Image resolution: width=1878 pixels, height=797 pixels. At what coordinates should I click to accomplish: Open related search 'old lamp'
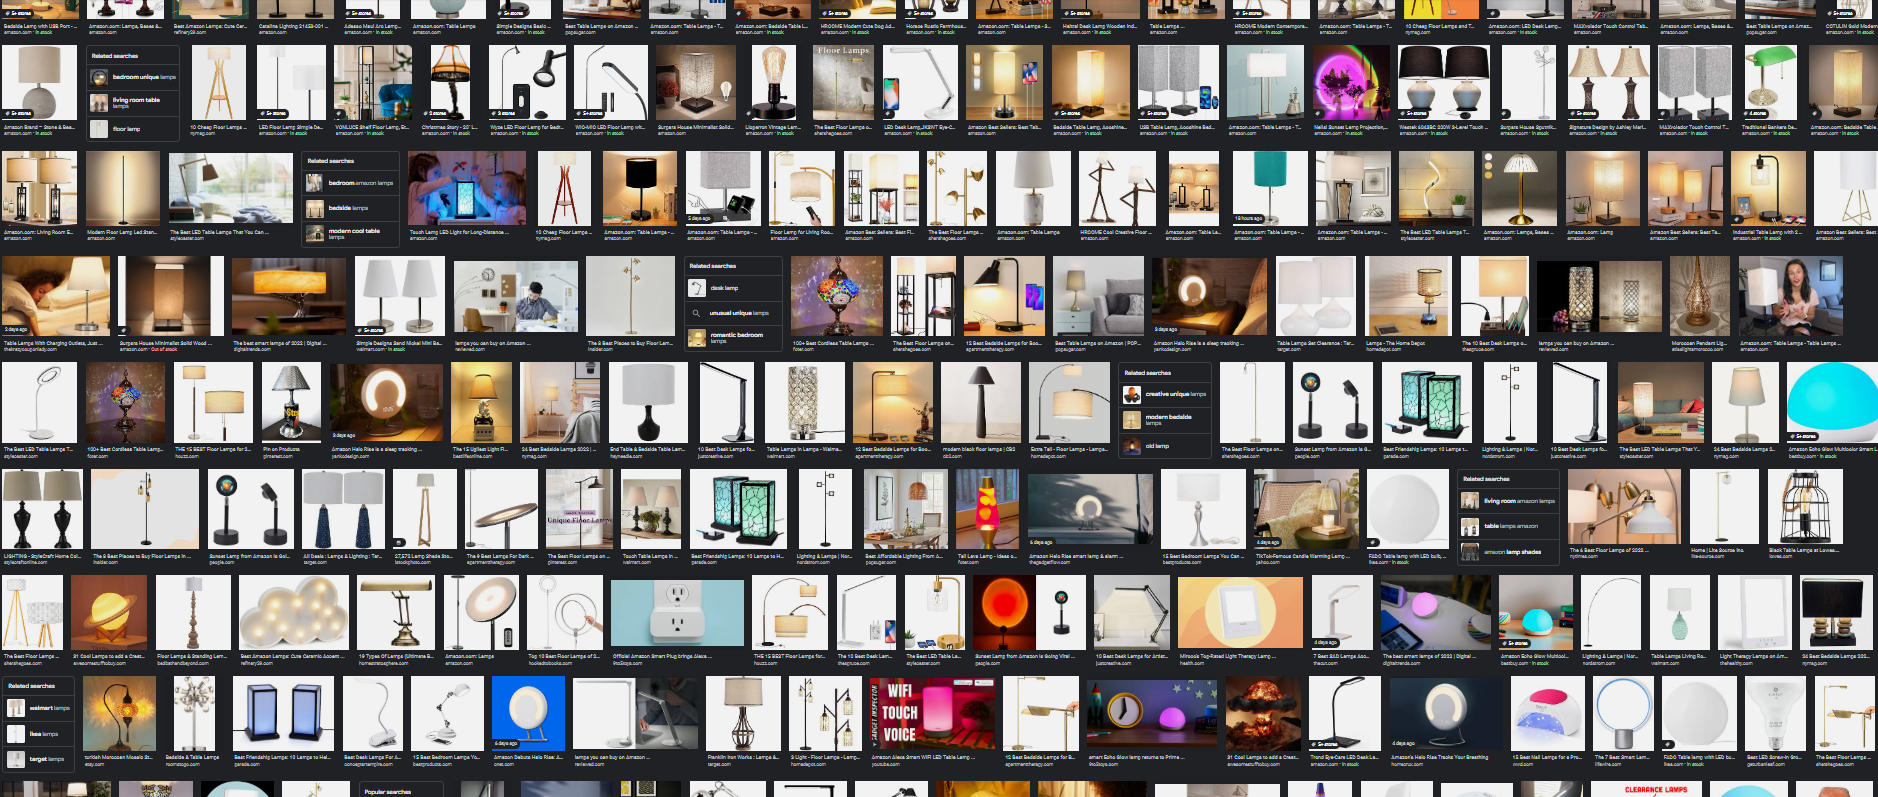[1164, 446]
